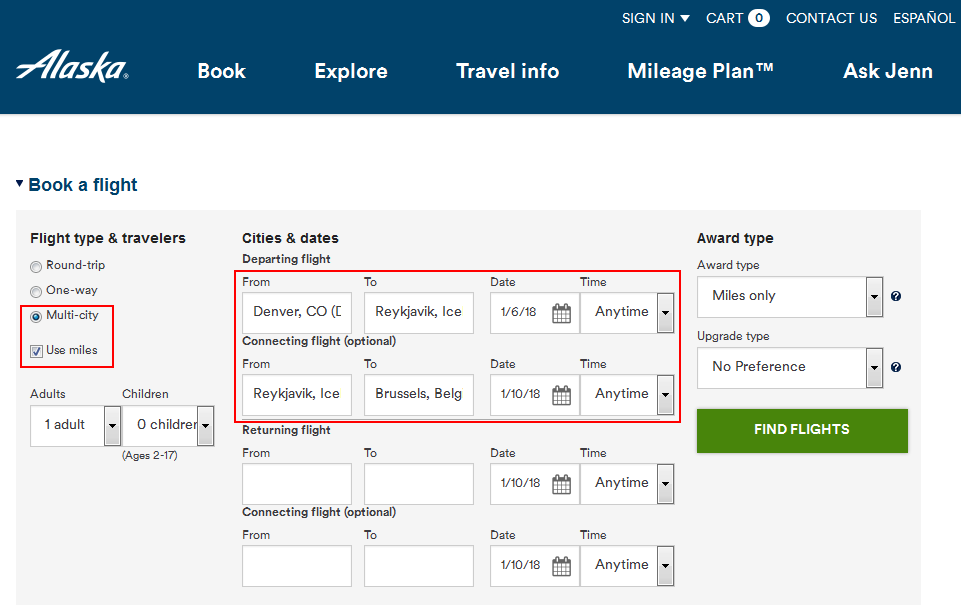The width and height of the screenshot is (961, 616).
Task: Click the "Returning flight" label
Action: [x=286, y=430]
